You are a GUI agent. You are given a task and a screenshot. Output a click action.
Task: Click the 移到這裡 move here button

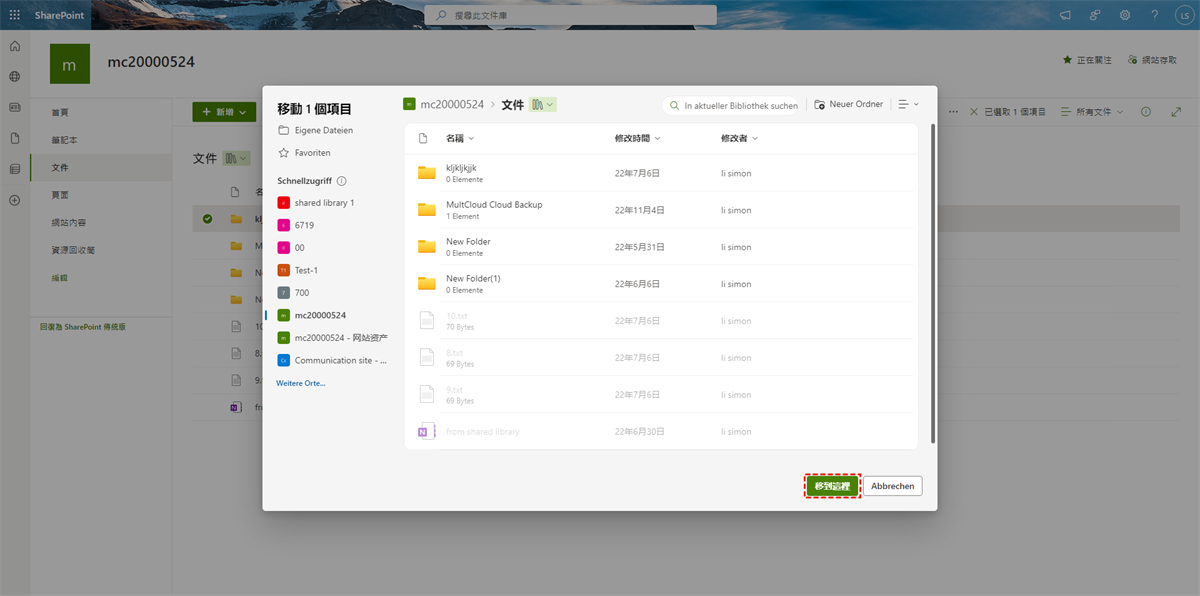(832, 486)
